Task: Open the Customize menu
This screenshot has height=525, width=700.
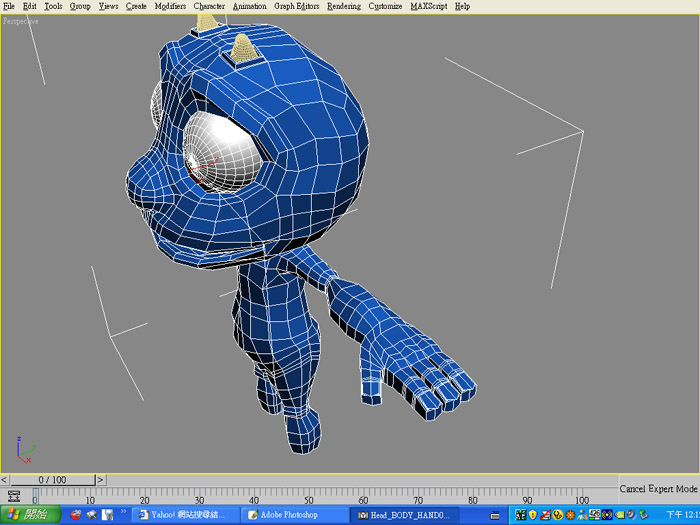Action: click(385, 6)
